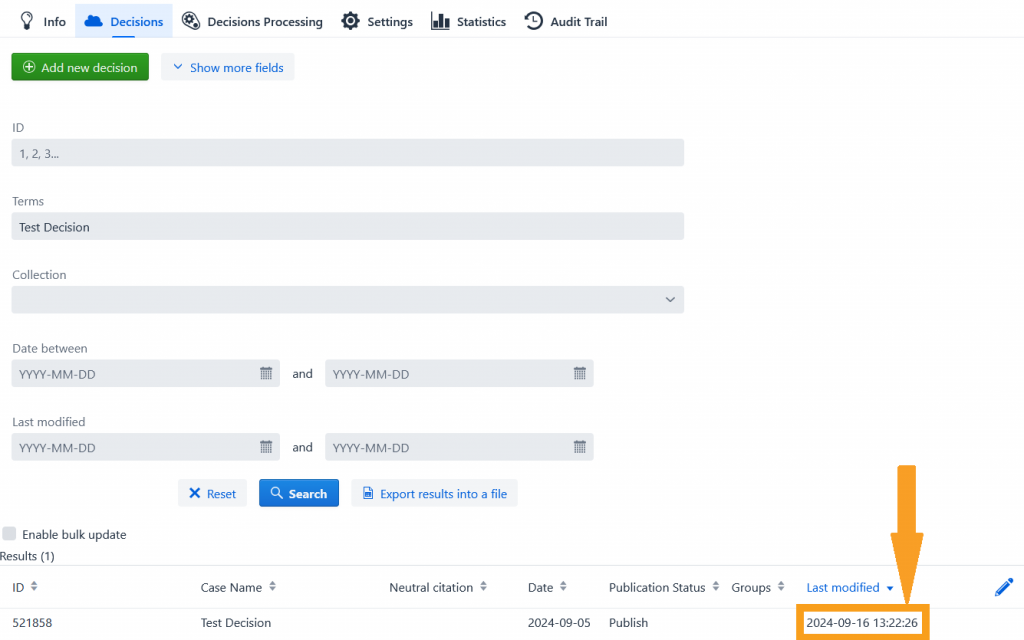Image resolution: width=1024 pixels, height=640 pixels.
Task: Expand the Collection dropdown
Action: 347,300
